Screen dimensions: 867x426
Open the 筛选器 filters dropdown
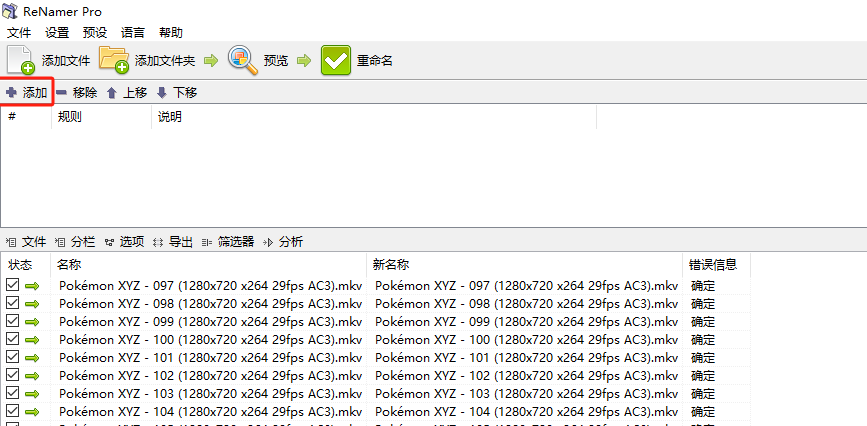228,242
